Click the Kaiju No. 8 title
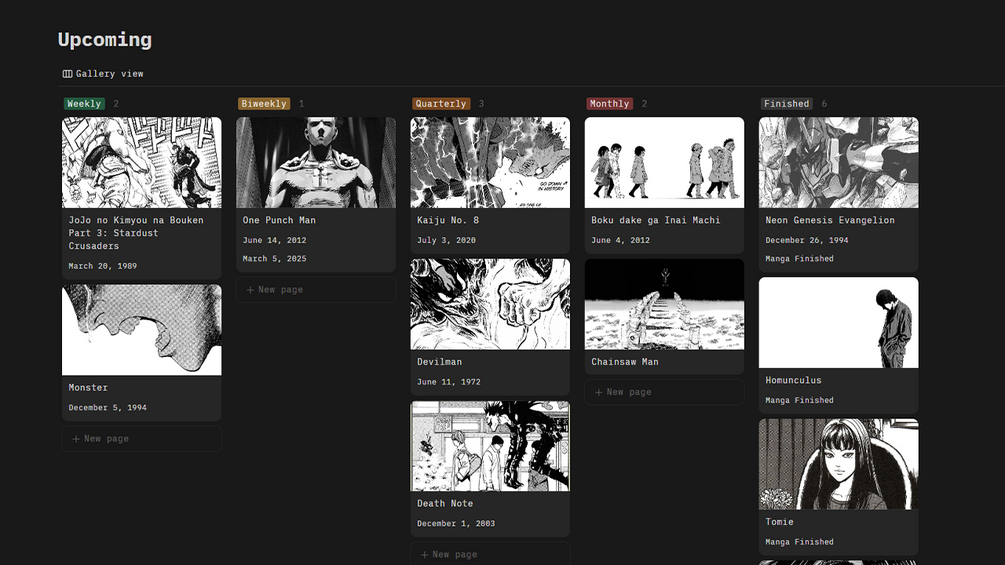 point(448,220)
